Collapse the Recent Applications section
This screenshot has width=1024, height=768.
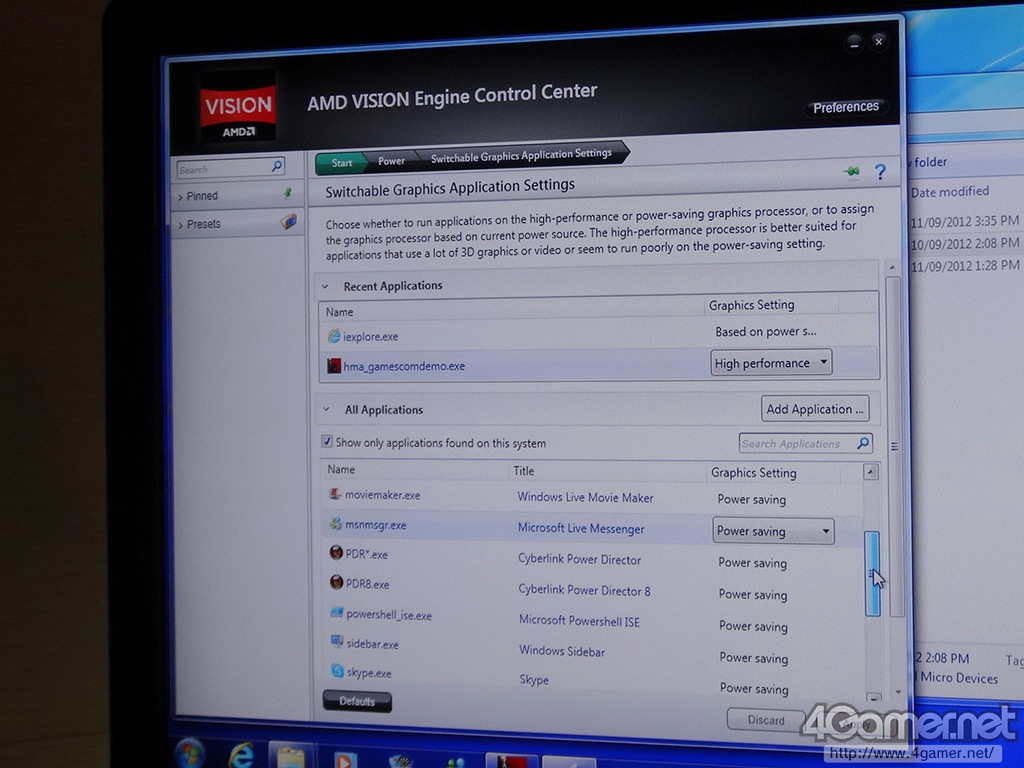325,286
